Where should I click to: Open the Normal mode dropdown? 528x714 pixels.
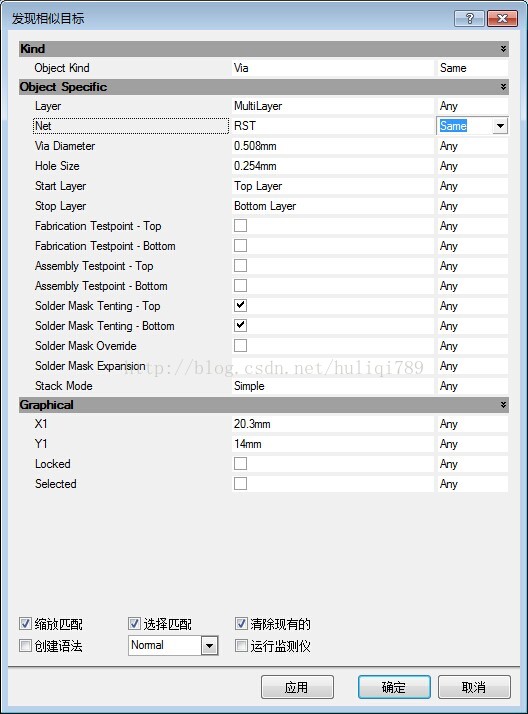click(209, 645)
